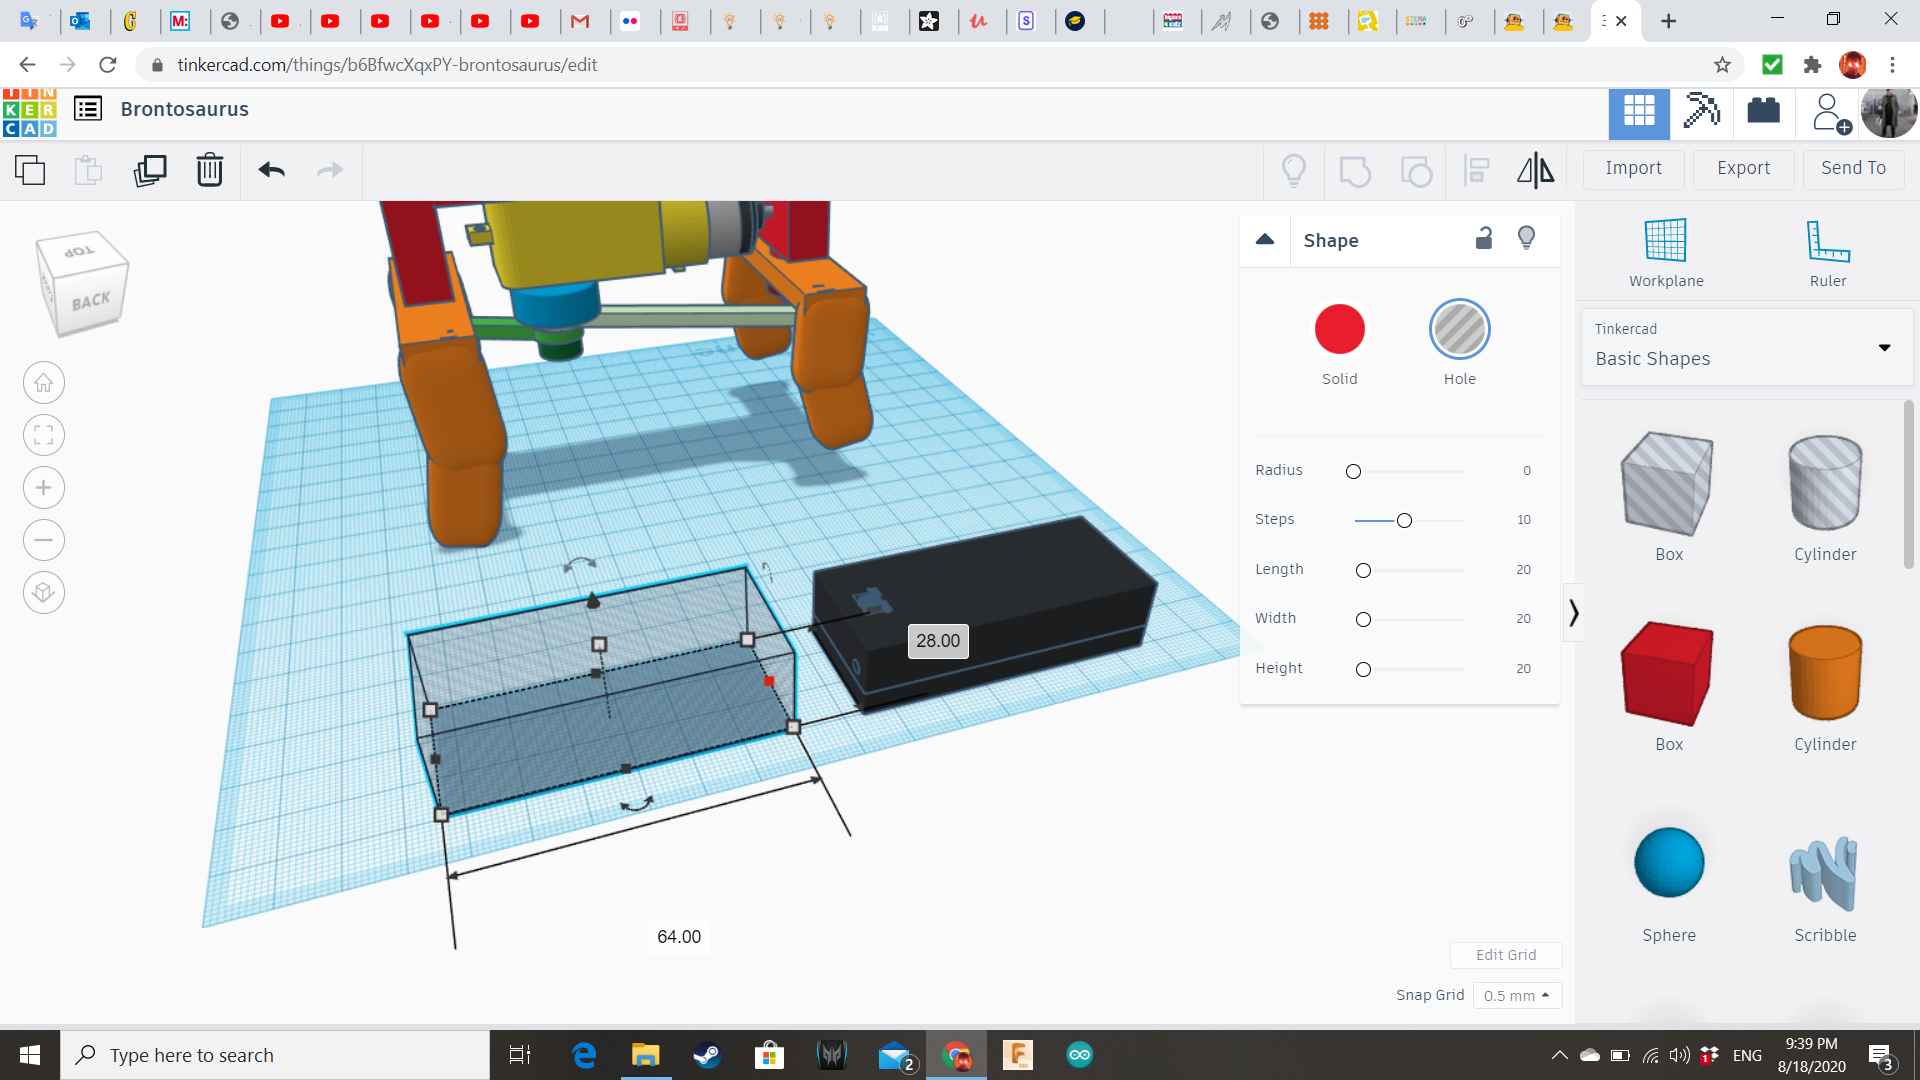Image resolution: width=1920 pixels, height=1080 pixels.
Task: Collapse the Shape panel with the arrow
Action: (x=1265, y=239)
